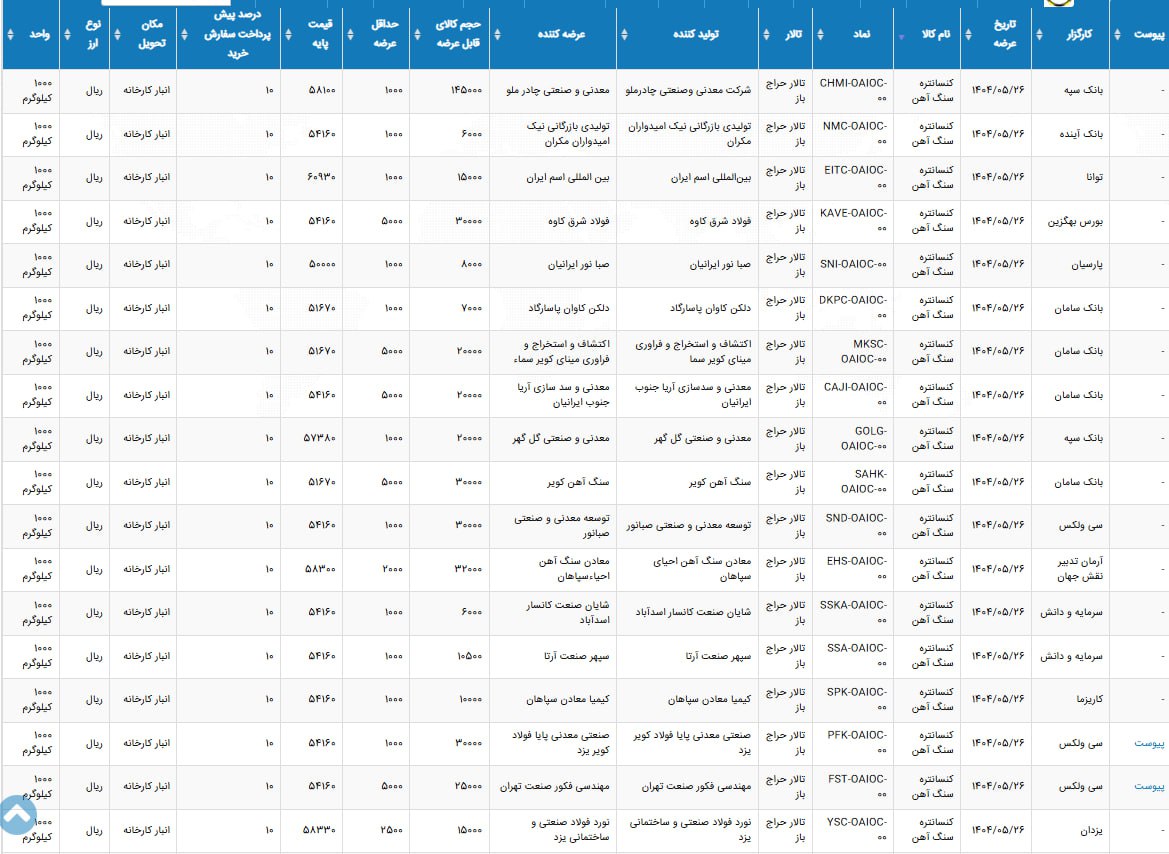Click broker name بورس بهگزین
The width and height of the screenshot is (1169, 854).
pyautogui.click(x=1075, y=222)
